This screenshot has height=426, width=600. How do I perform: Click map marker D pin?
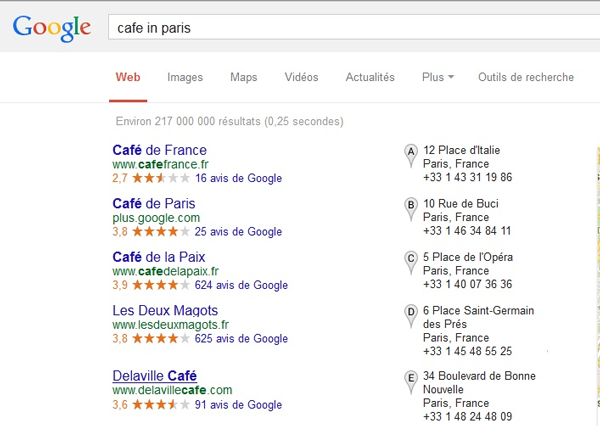point(409,314)
